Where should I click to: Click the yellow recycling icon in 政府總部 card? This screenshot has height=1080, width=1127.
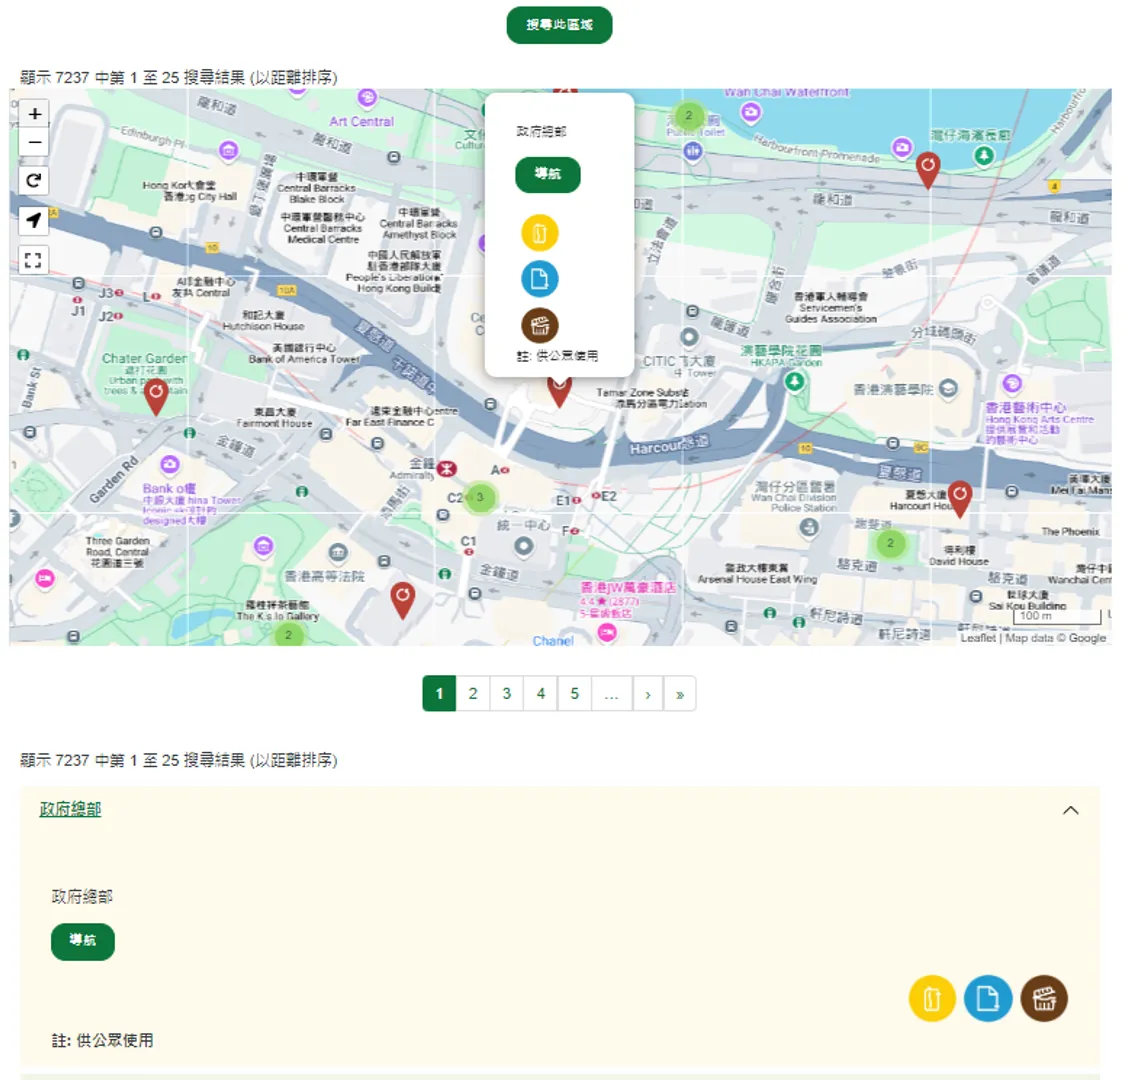pyautogui.click(x=931, y=997)
